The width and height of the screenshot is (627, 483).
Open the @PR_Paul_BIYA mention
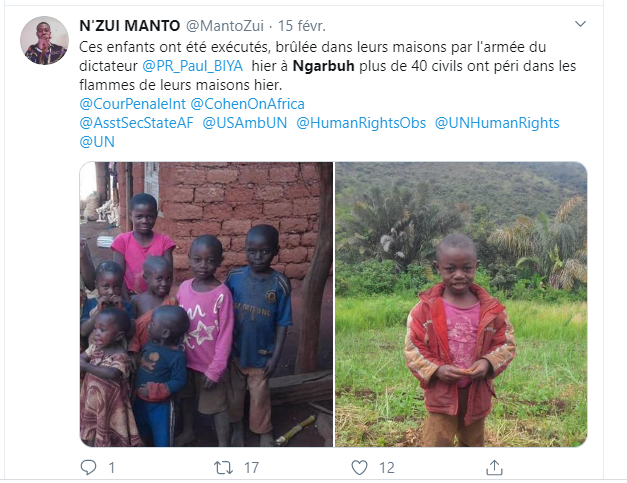[x=193, y=66]
